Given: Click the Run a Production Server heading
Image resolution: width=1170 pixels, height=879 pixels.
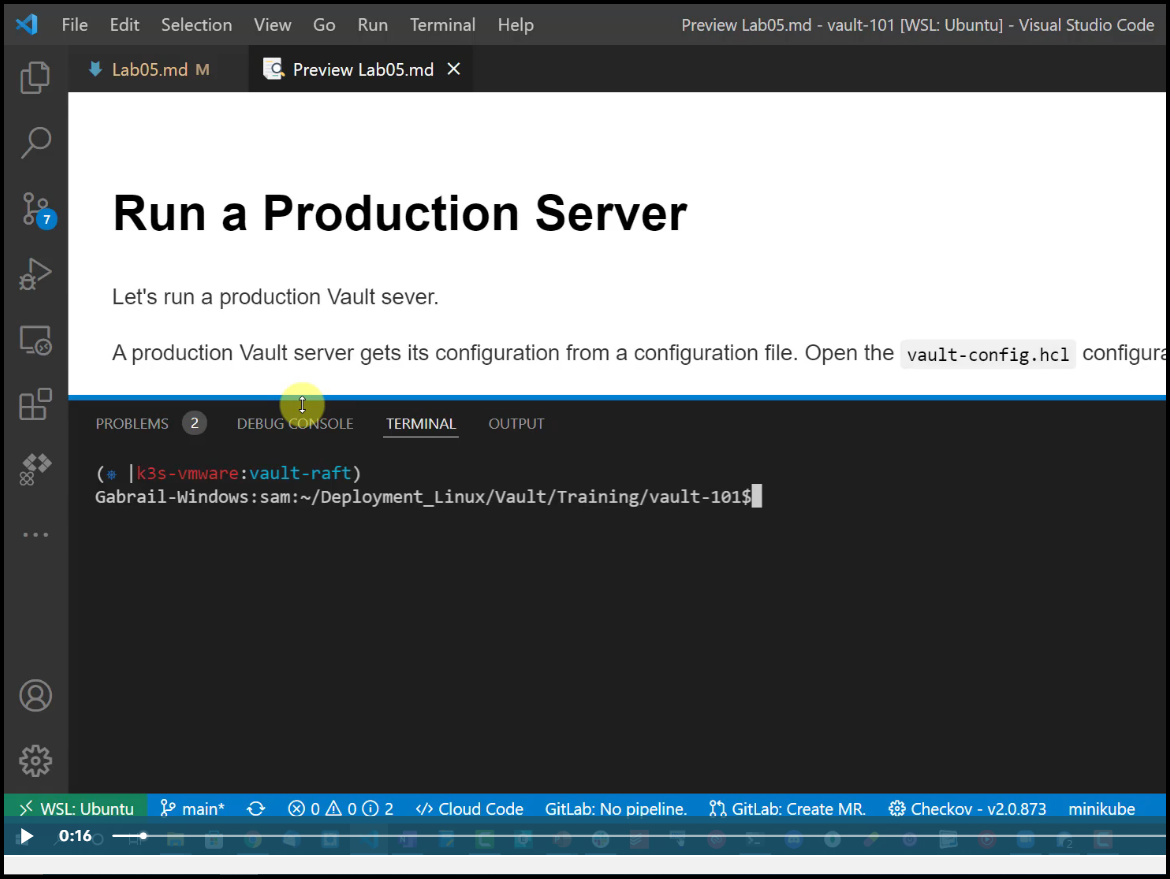Looking at the screenshot, I should (x=399, y=213).
